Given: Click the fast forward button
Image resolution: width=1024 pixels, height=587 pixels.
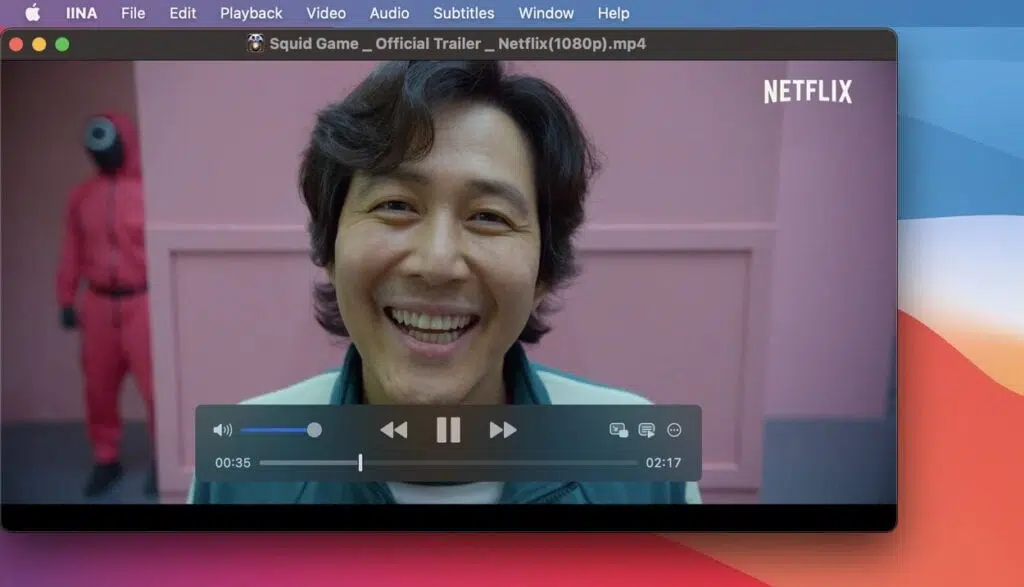Looking at the screenshot, I should click(x=503, y=430).
